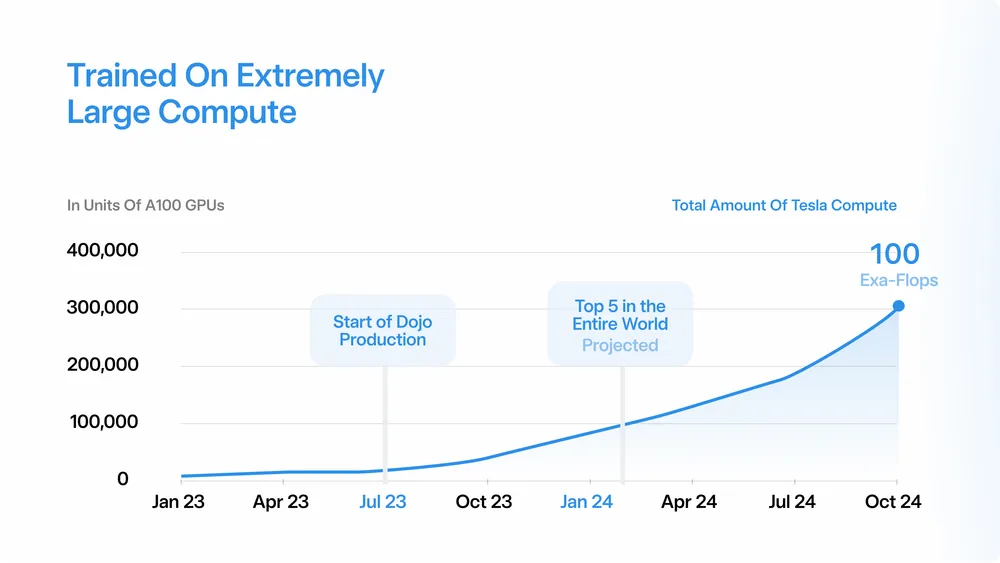Select the Jan 24 x-axis label

586,502
